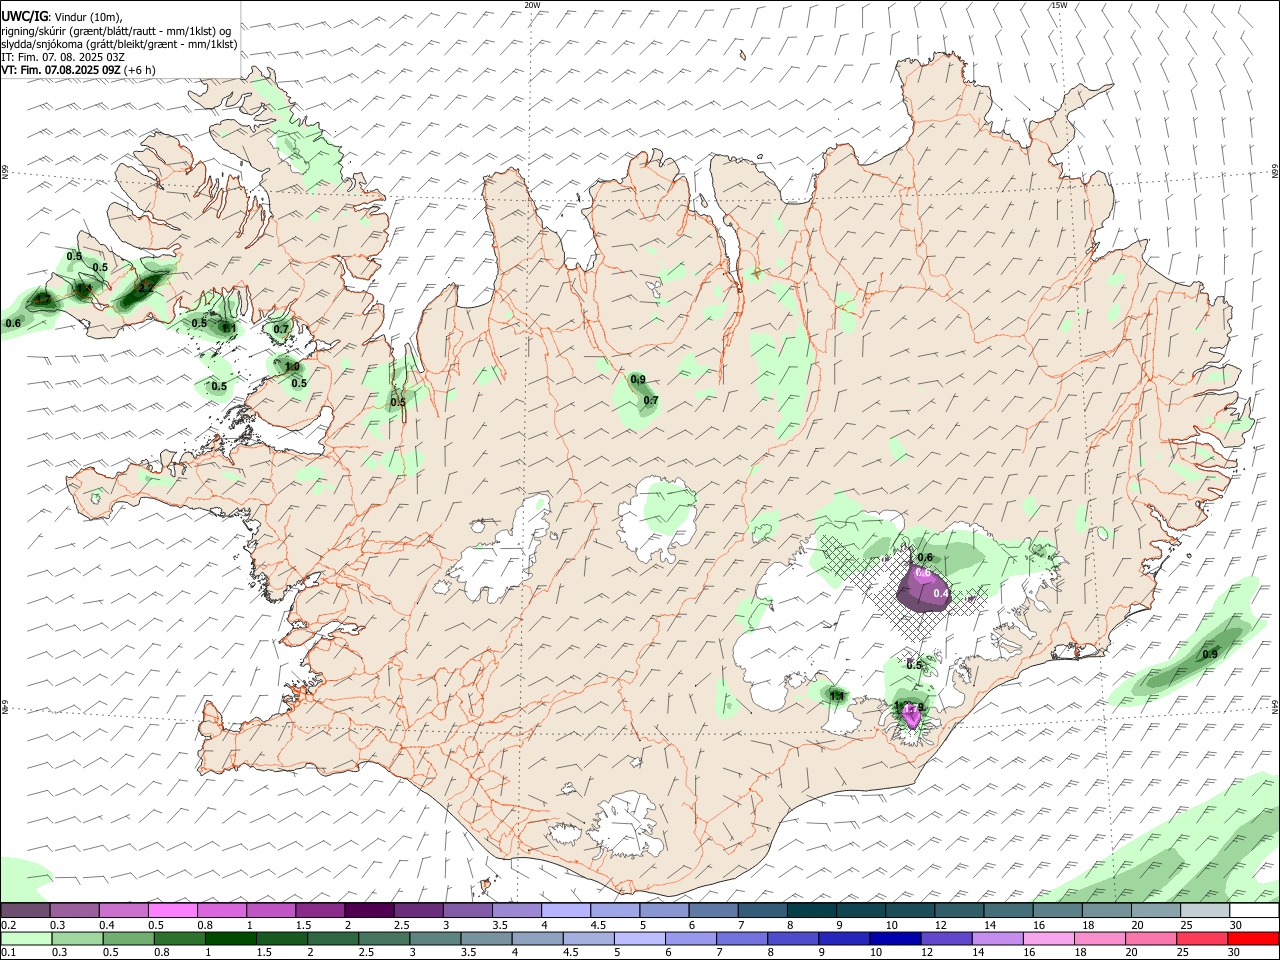This screenshot has width=1280, height=960.
Task: Choose bright red rain swatch labeled 30
Action: coord(1254,938)
